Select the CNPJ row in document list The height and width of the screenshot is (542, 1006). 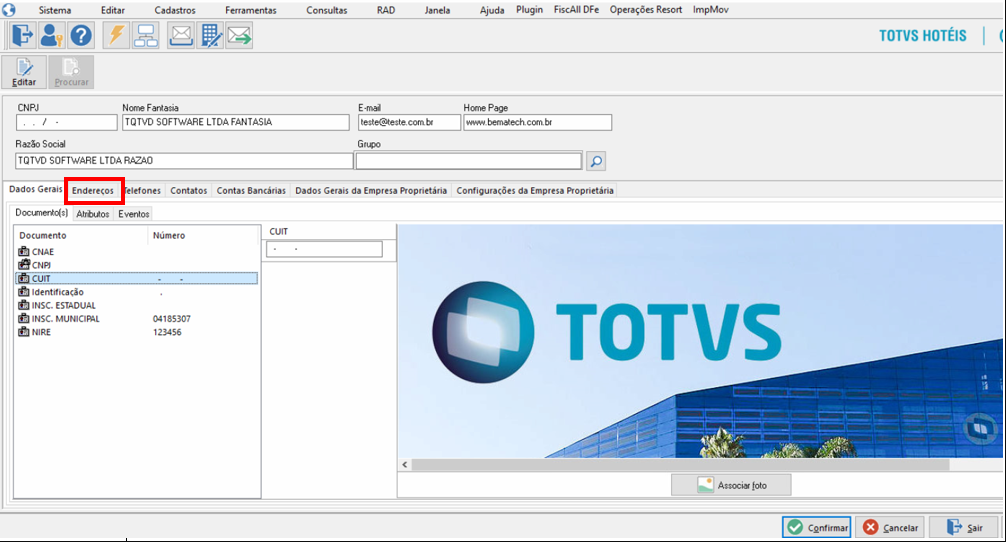click(x=136, y=265)
